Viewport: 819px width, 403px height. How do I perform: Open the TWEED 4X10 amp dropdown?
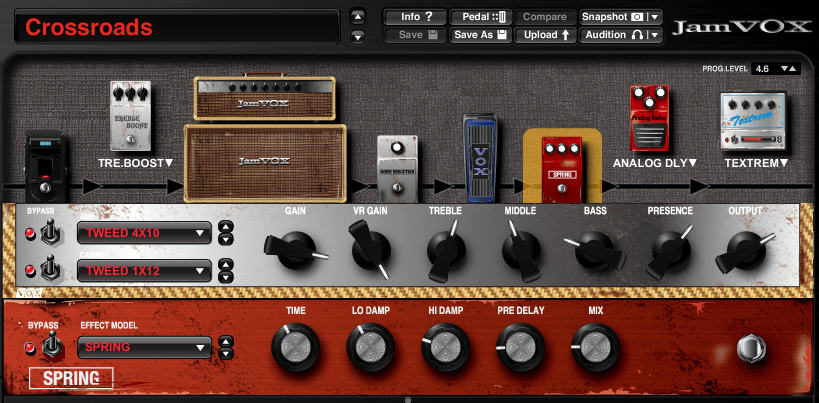pyautogui.click(x=145, y=233)
